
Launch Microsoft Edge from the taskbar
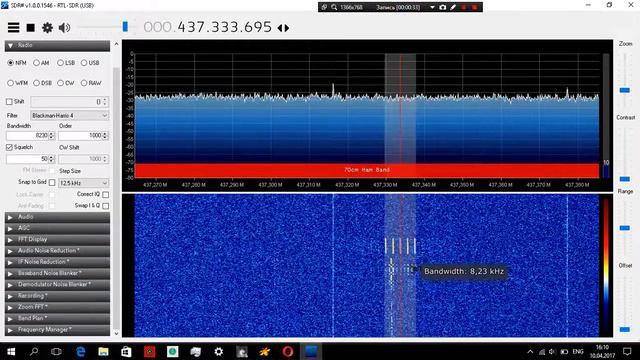pos(80,351)
